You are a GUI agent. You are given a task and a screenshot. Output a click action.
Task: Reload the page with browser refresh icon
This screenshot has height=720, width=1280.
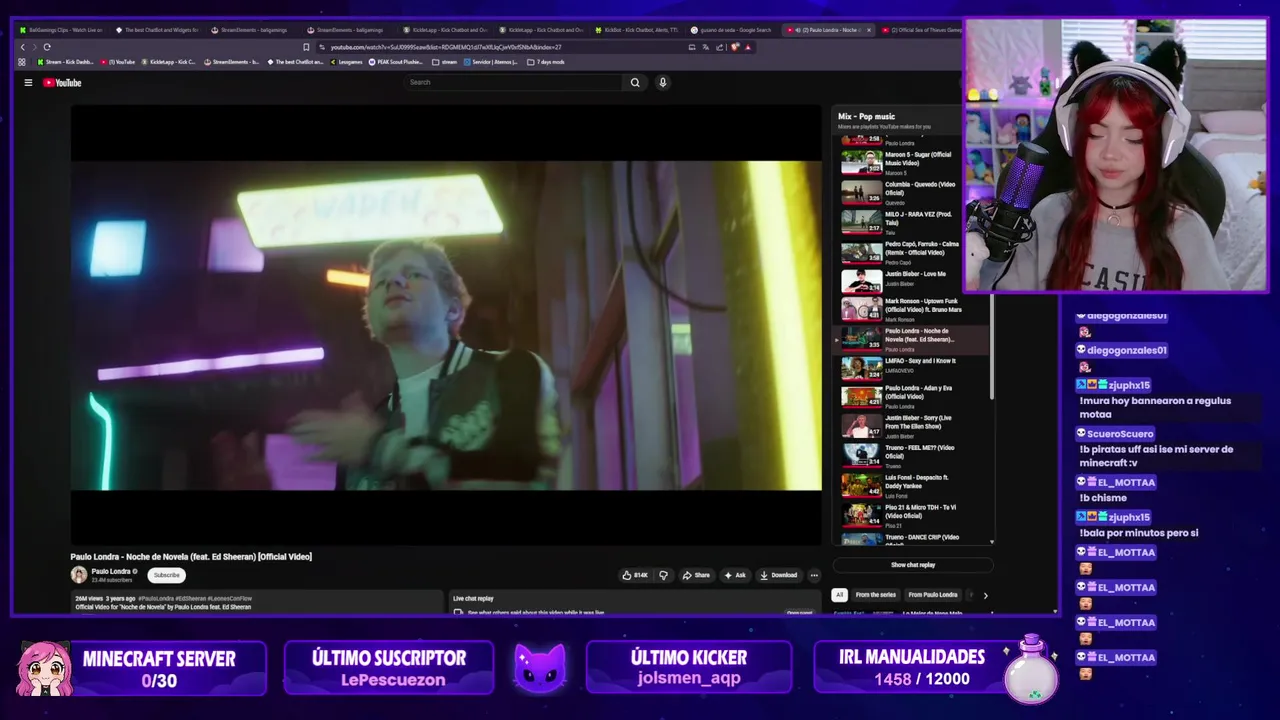(46, 47)
